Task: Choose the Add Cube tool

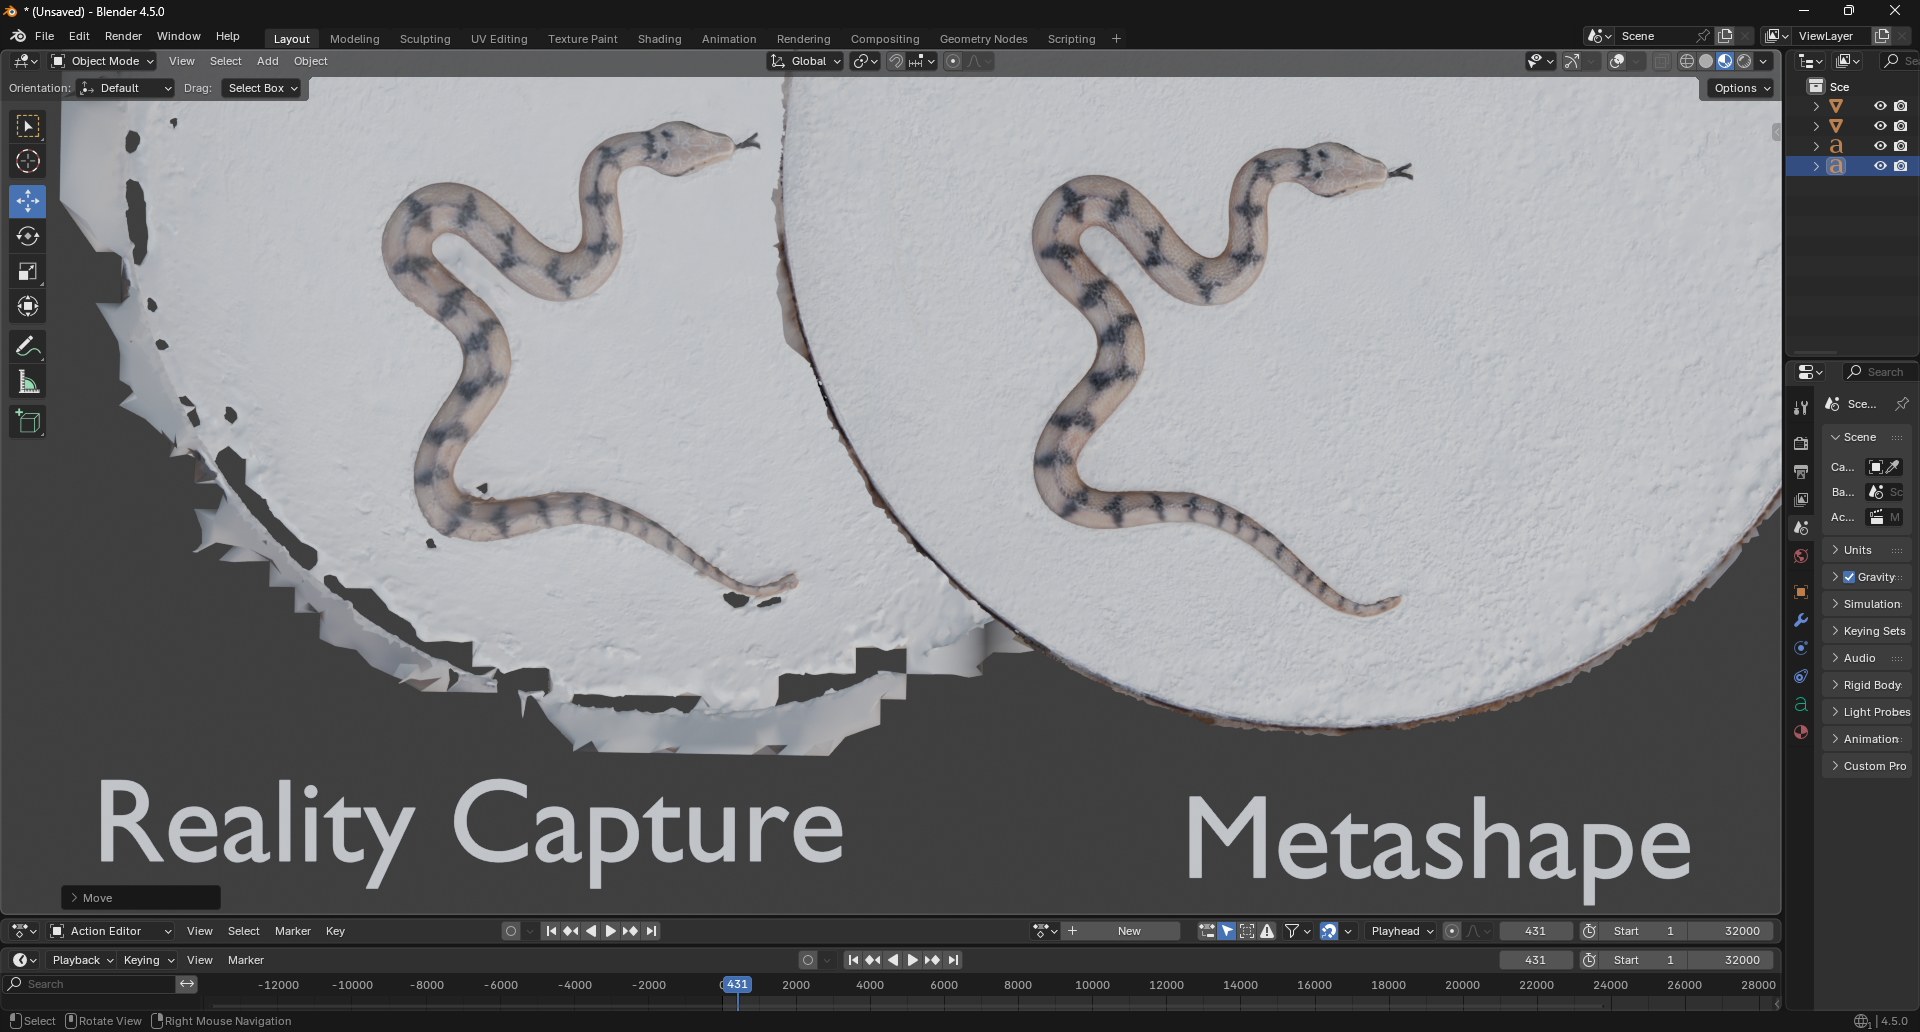Action: tap(28, 422)
